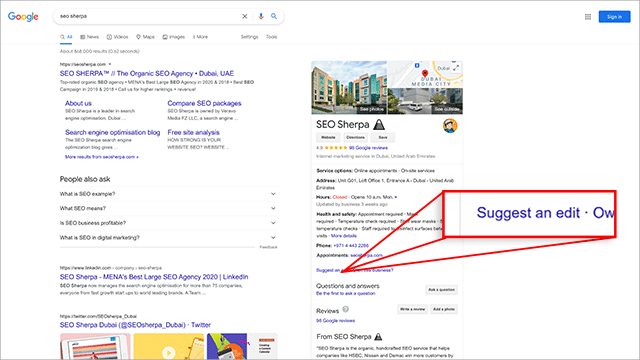This screenshot has height=360, width=640.
Task: Clear the search box with X
Action: tap(244, 16)
